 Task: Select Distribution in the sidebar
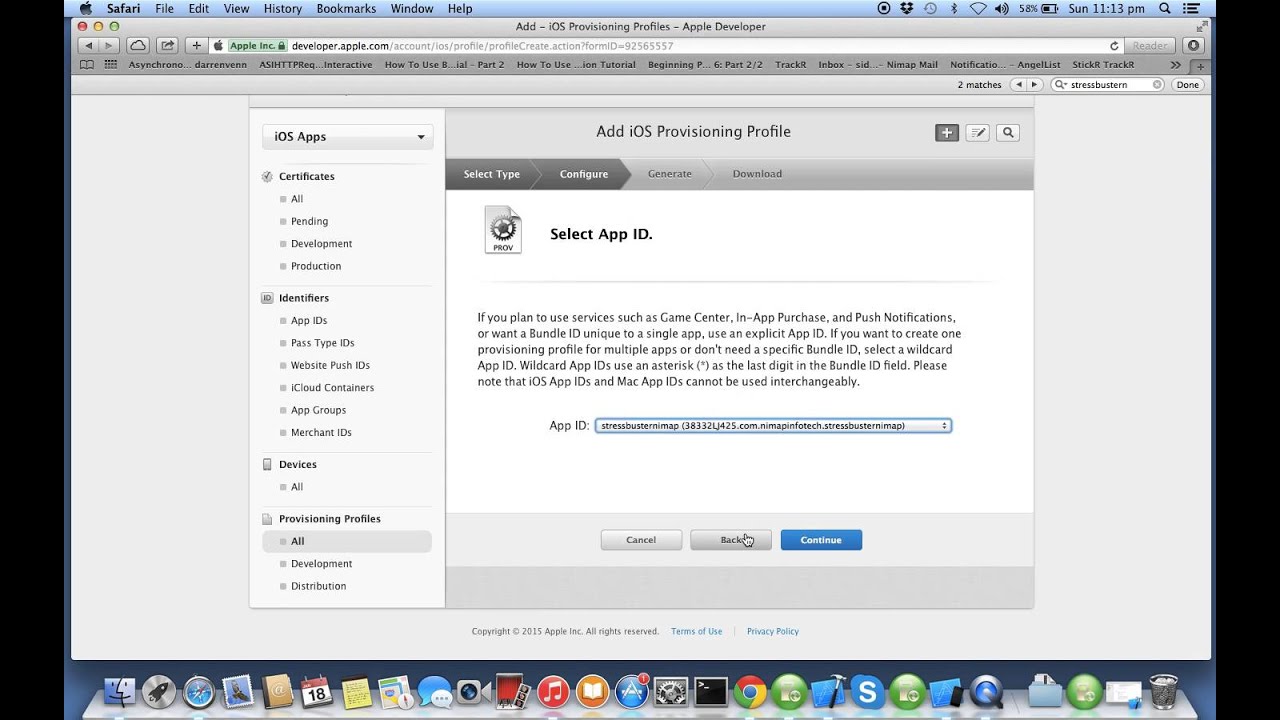318,586
